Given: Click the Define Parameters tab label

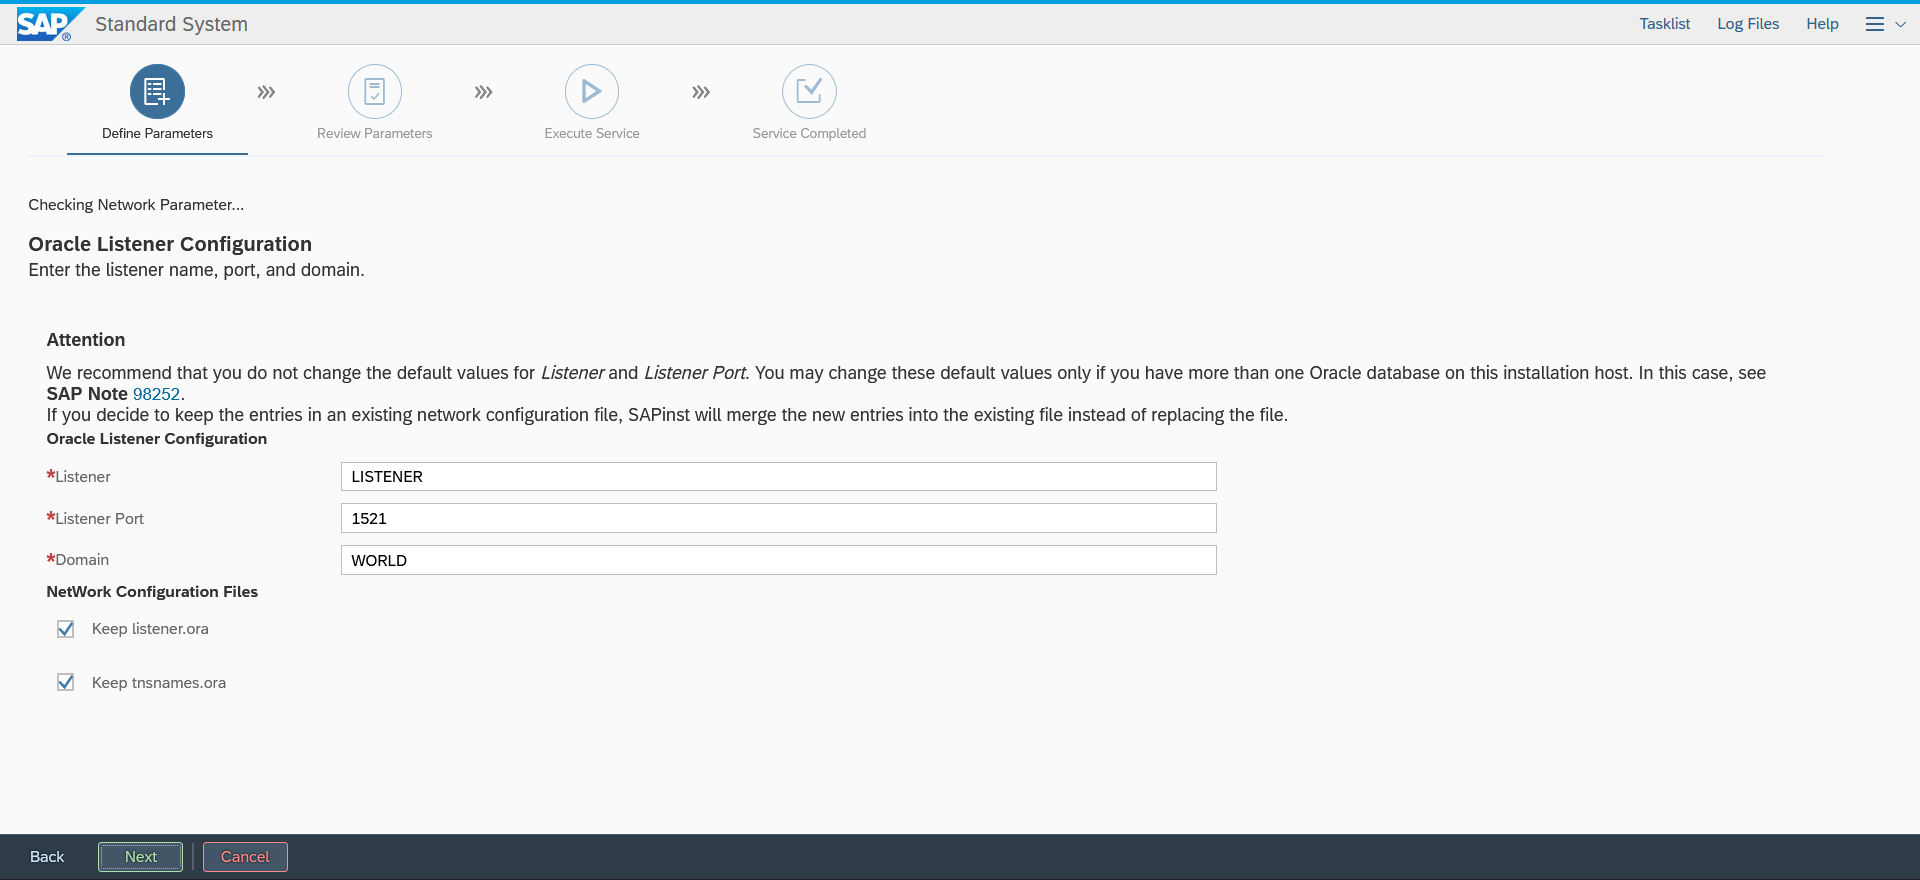Looking at the screenshot, I should click(157, 133).
